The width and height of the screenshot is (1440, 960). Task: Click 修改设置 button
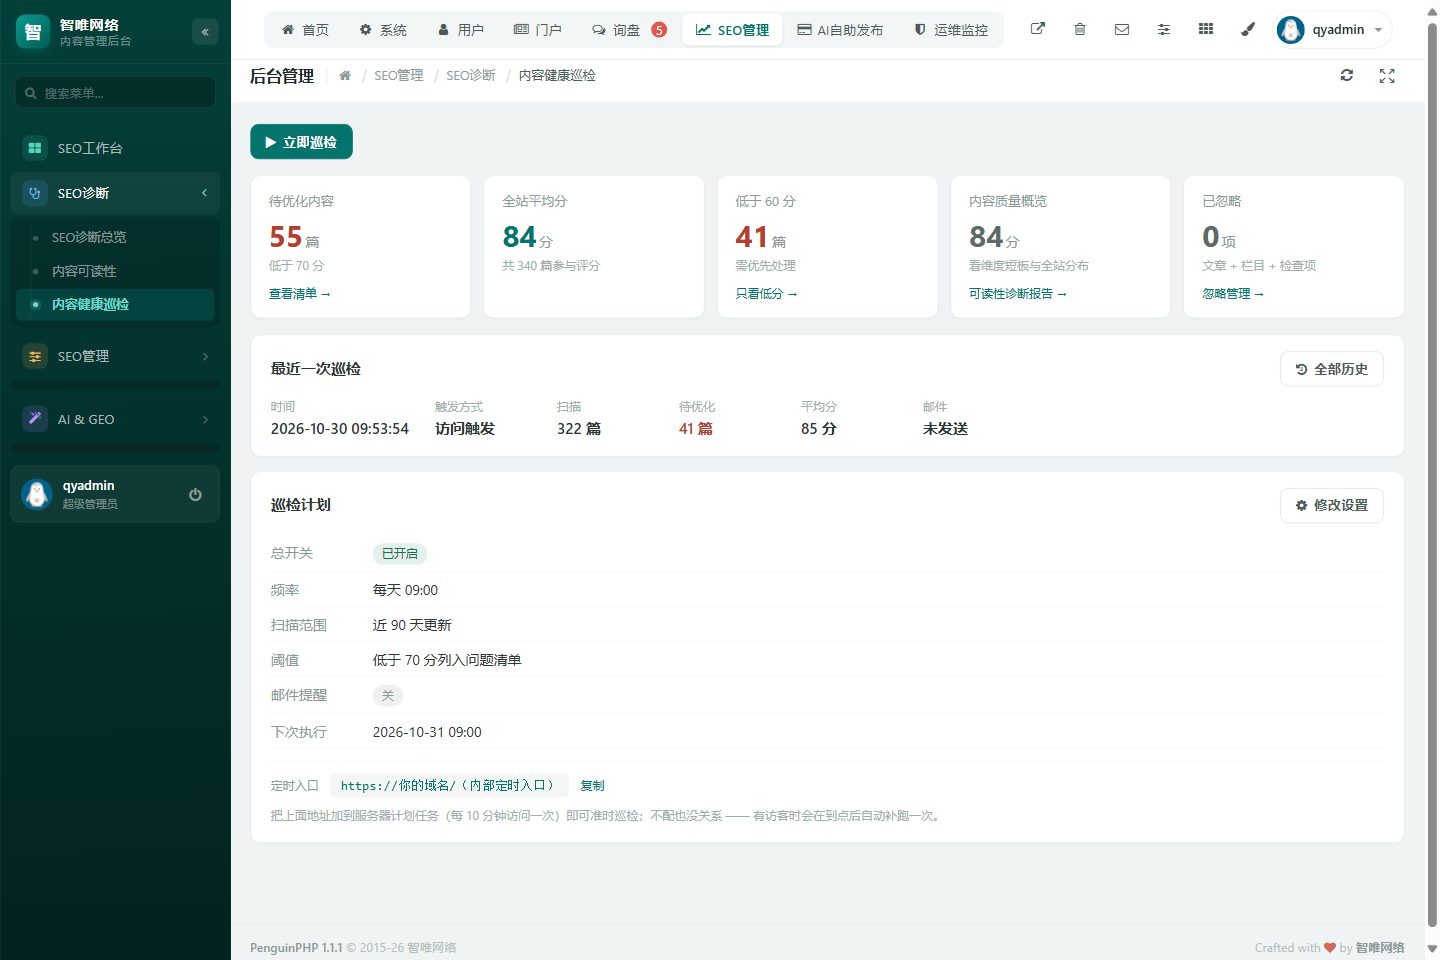pos(1332,505)
